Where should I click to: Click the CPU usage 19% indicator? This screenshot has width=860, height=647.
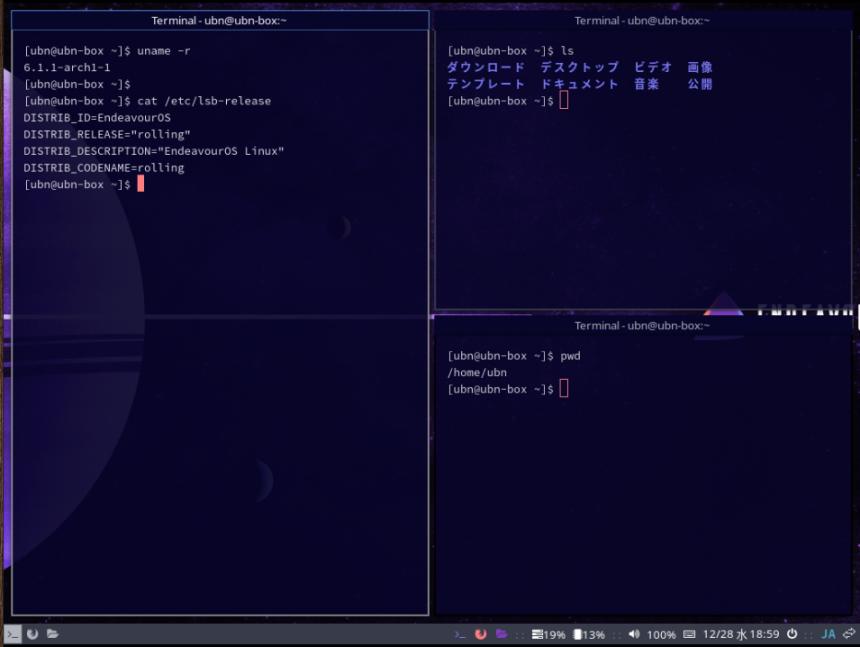tap(548, 634)
